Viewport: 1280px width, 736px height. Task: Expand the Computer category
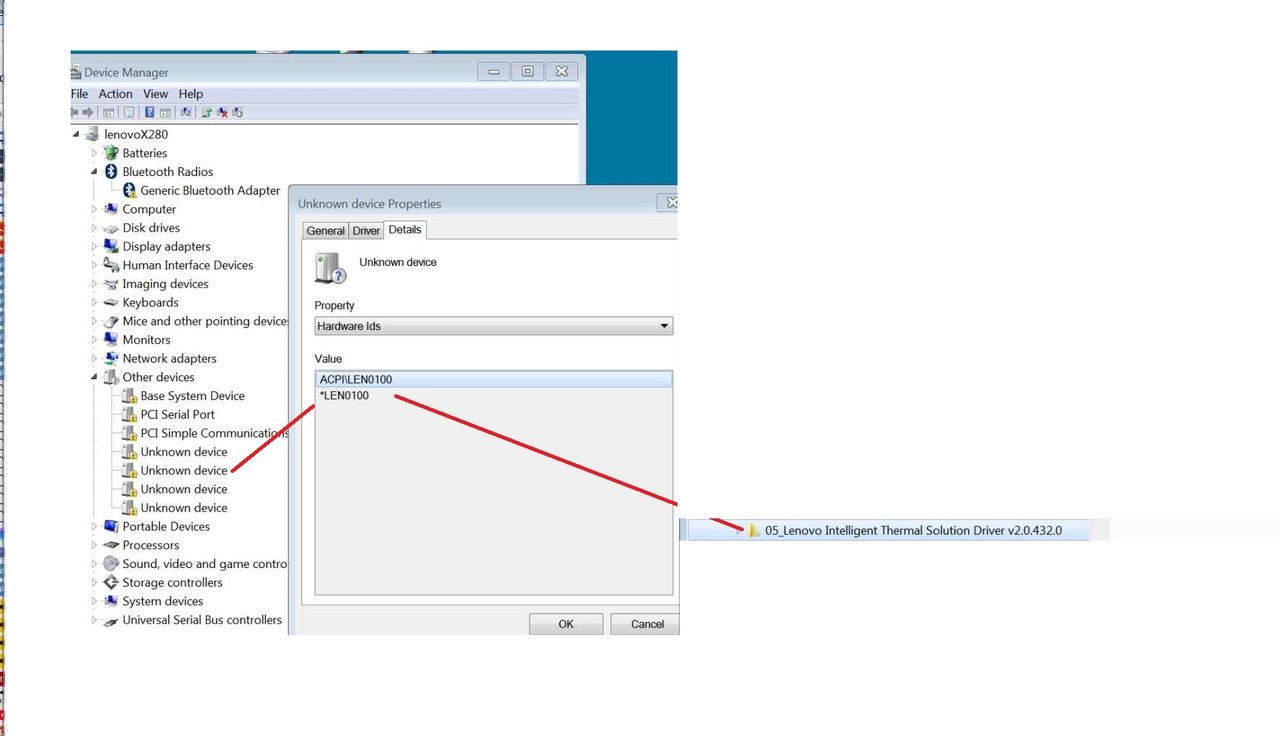tap(95, 209)
